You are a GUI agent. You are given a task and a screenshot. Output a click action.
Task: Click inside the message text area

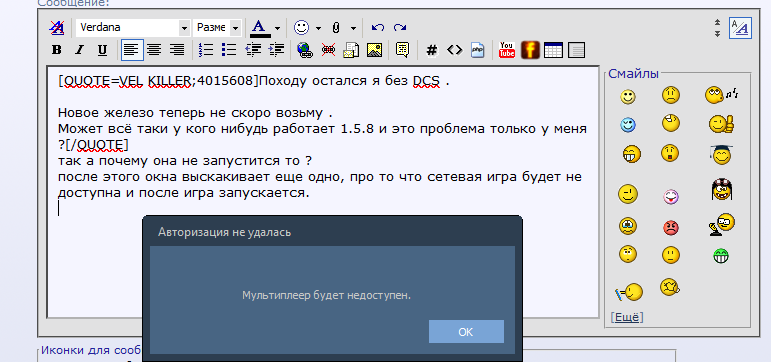pos(323,192)
